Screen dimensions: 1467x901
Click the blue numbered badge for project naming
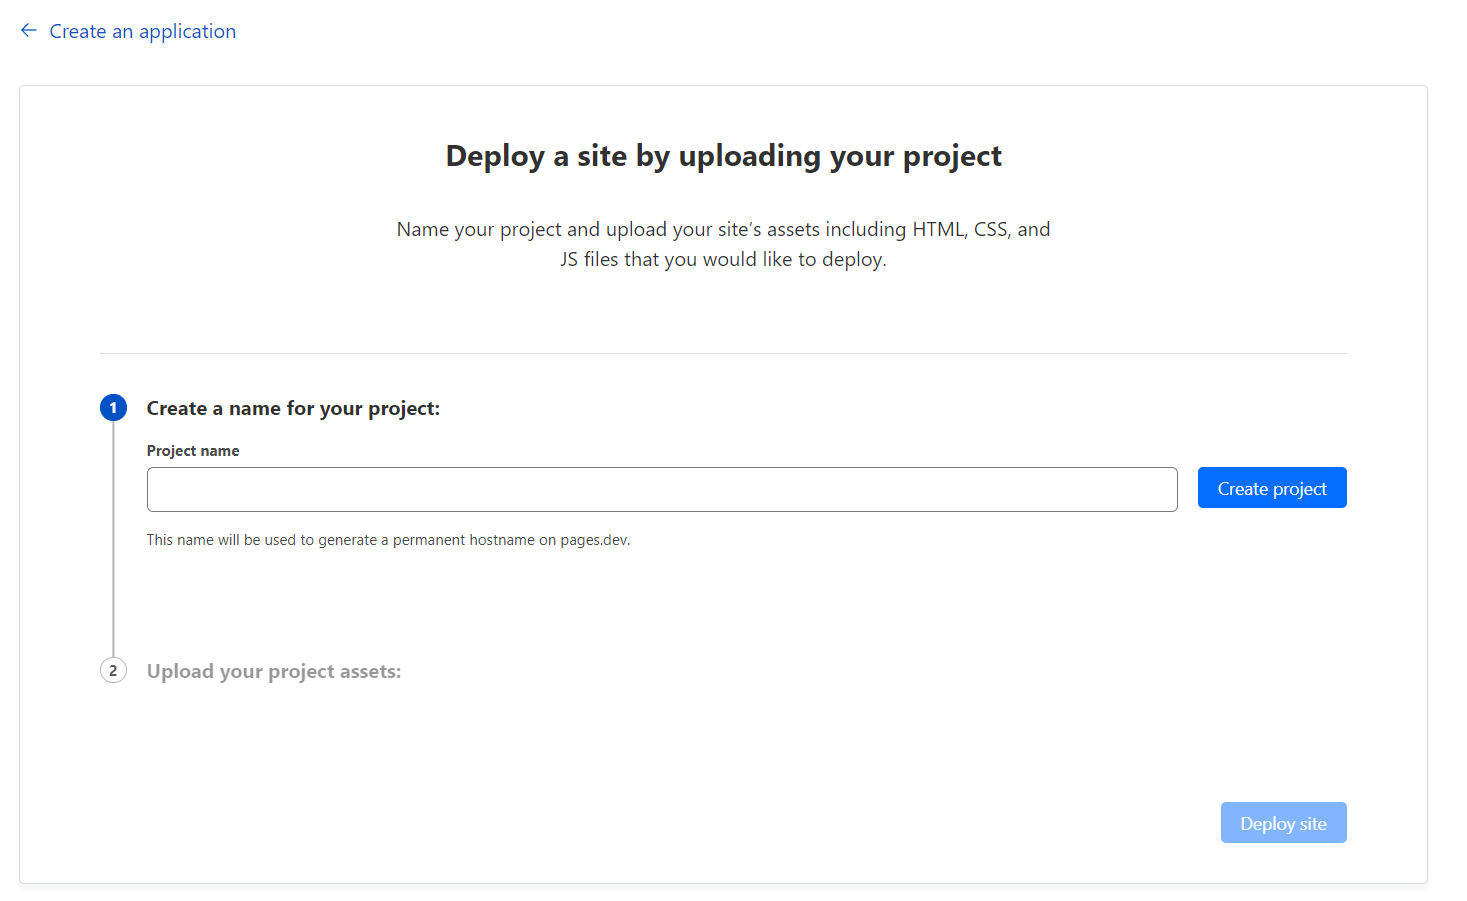pyautogui.click(x=113, y=407)
